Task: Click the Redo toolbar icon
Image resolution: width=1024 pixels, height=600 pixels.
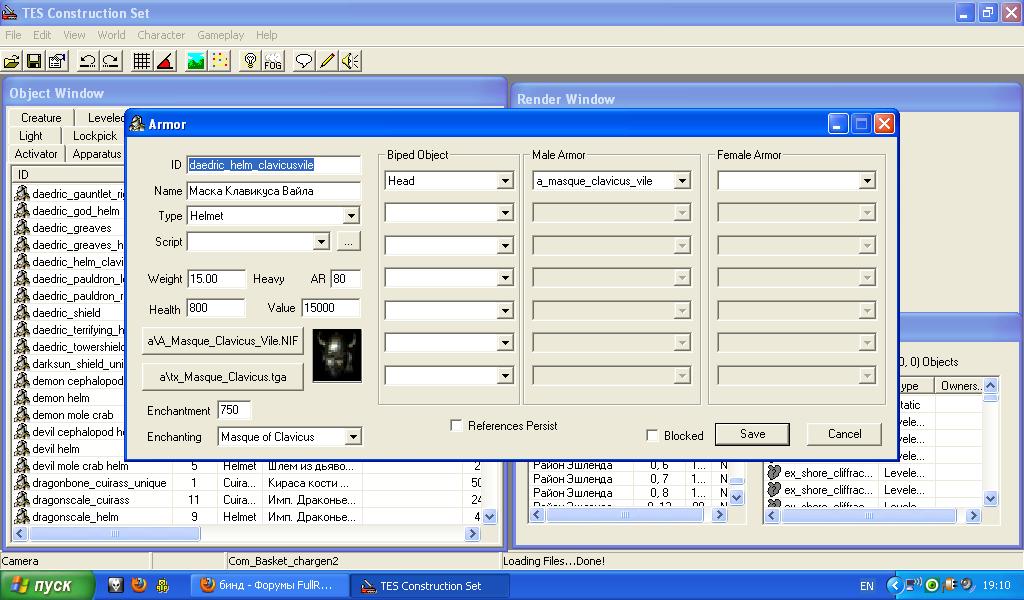Action: coord(111,61)
